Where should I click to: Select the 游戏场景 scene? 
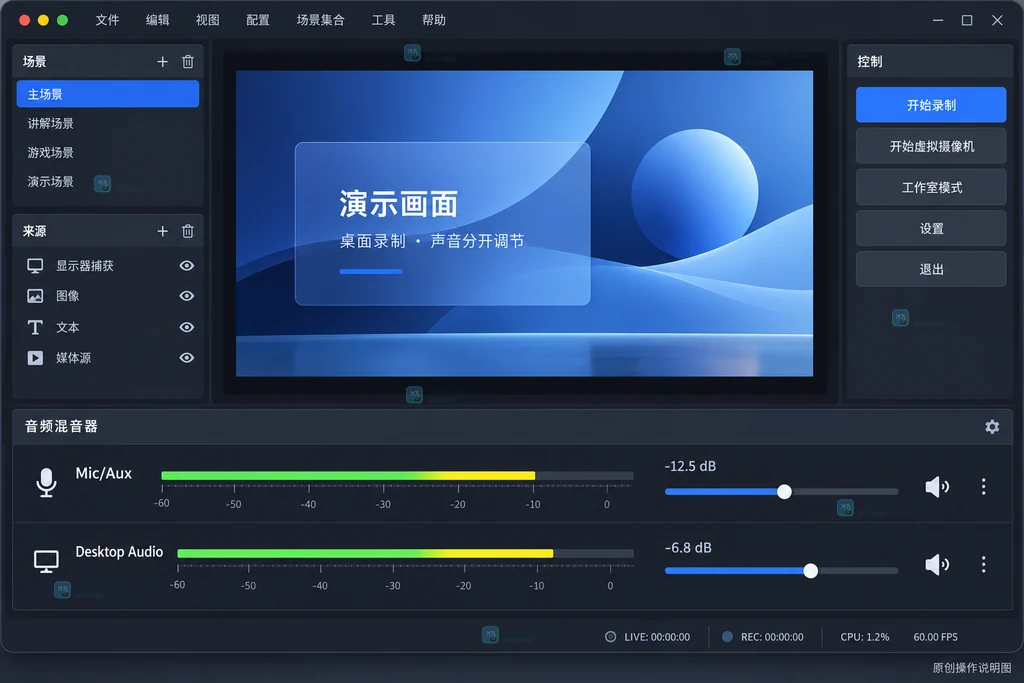[x=108, y=153]
